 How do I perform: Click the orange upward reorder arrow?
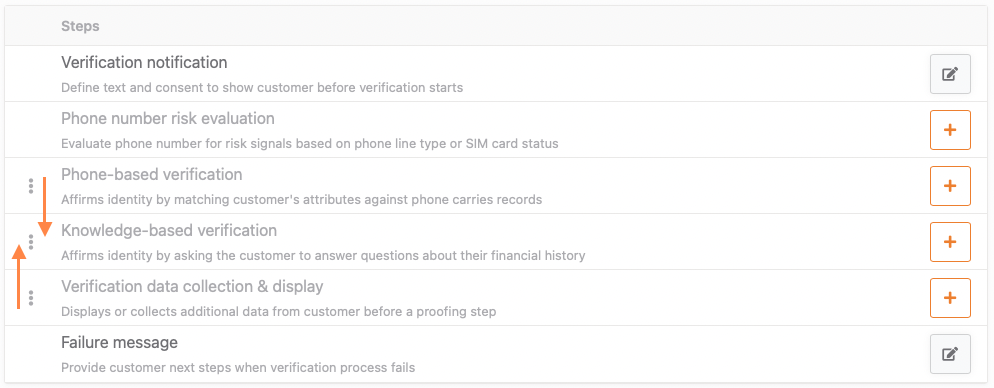click(x=19, y=277)
